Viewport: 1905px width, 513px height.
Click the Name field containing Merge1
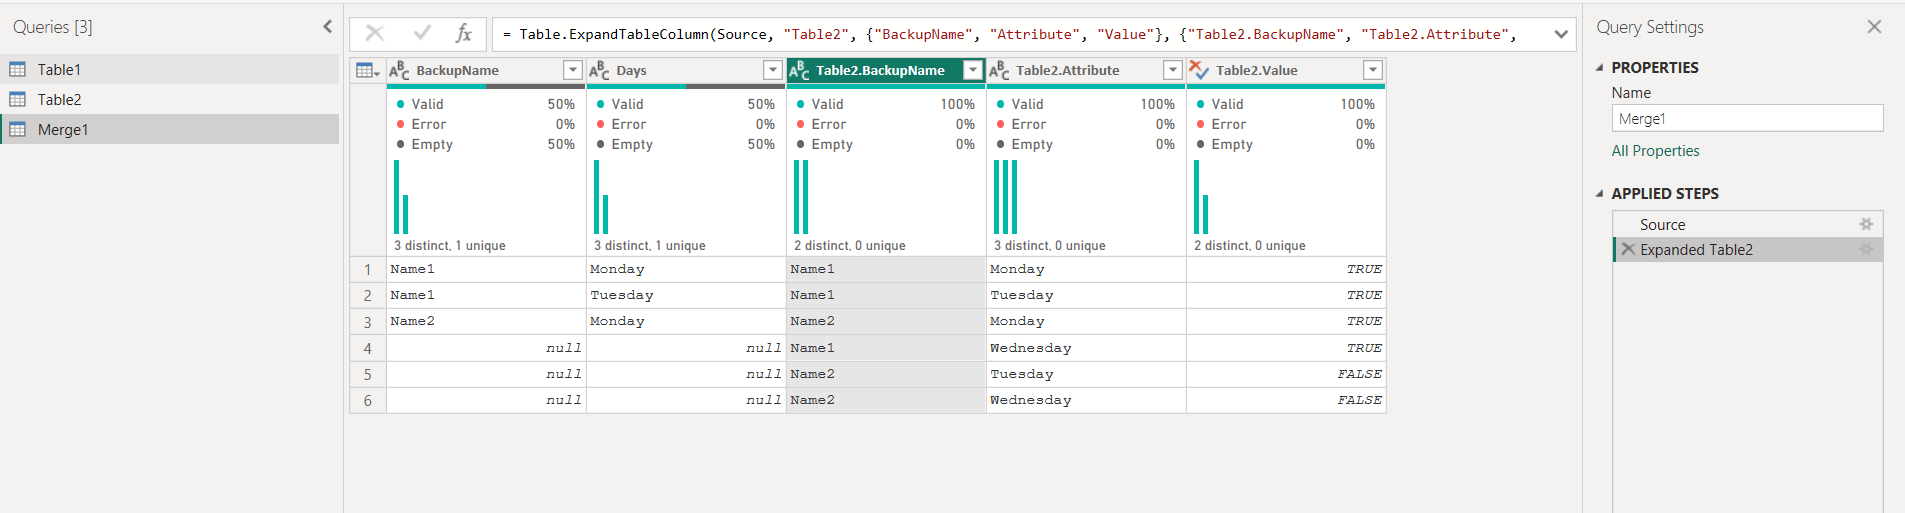point(1747,118)
